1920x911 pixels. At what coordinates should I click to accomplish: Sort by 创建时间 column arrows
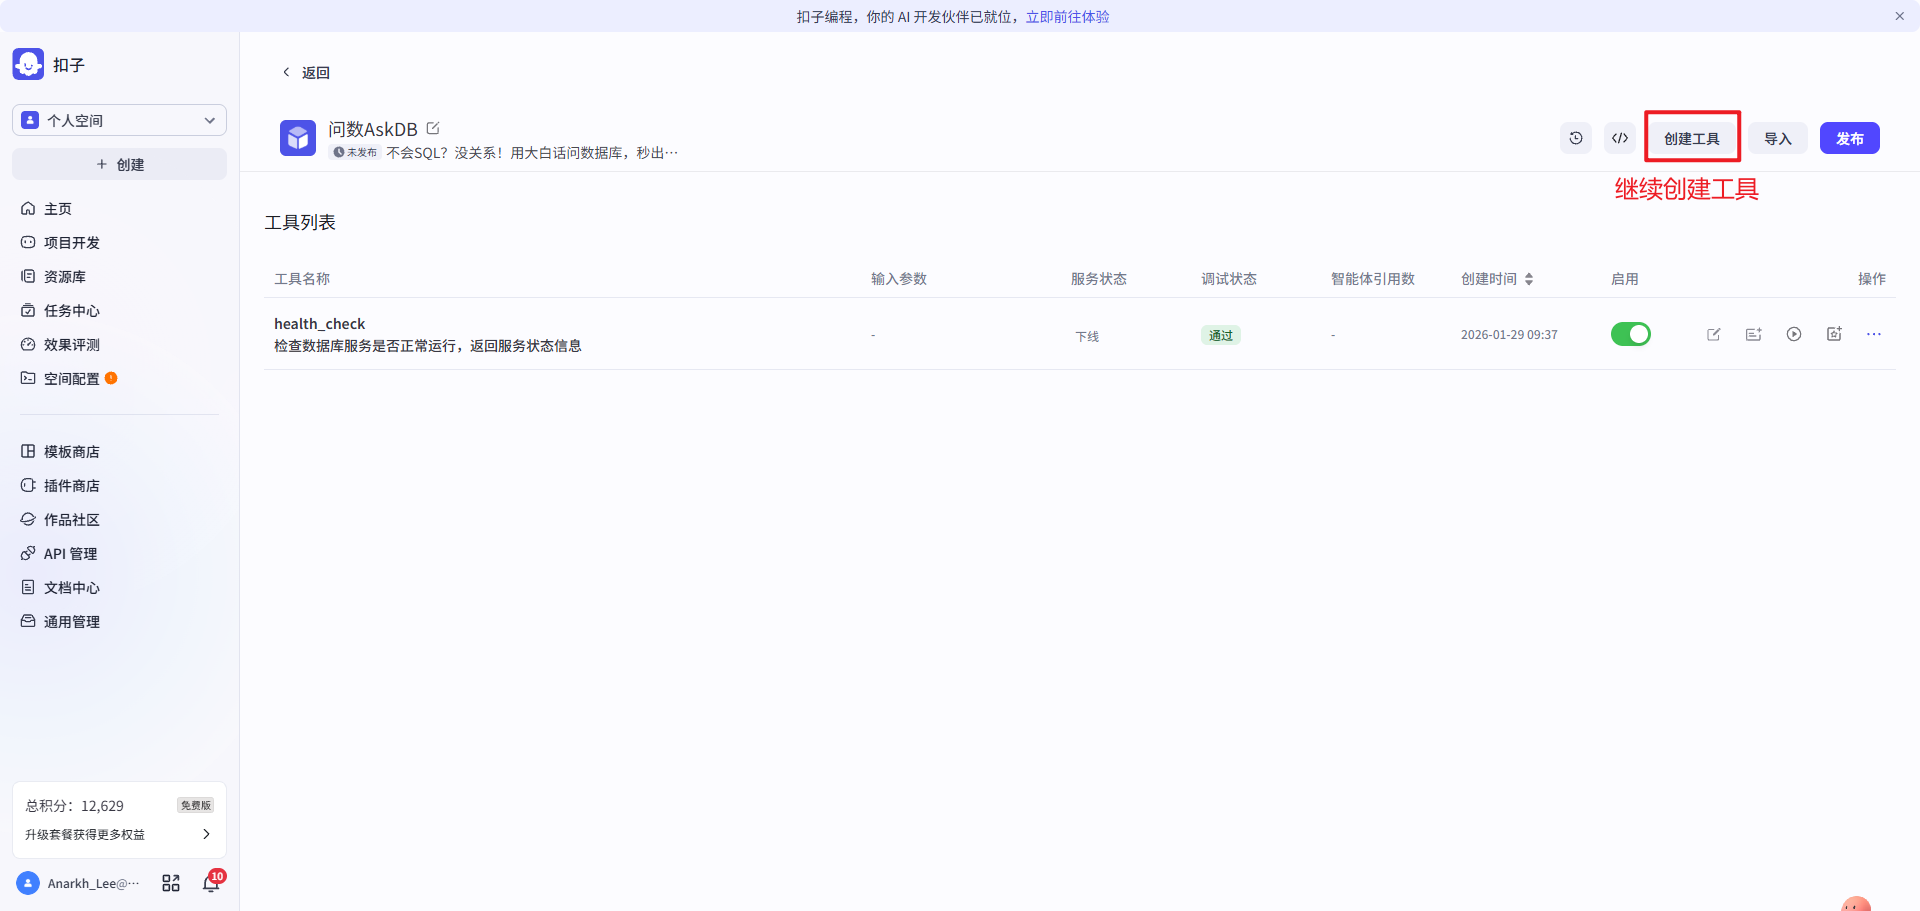coord(1529,279)
